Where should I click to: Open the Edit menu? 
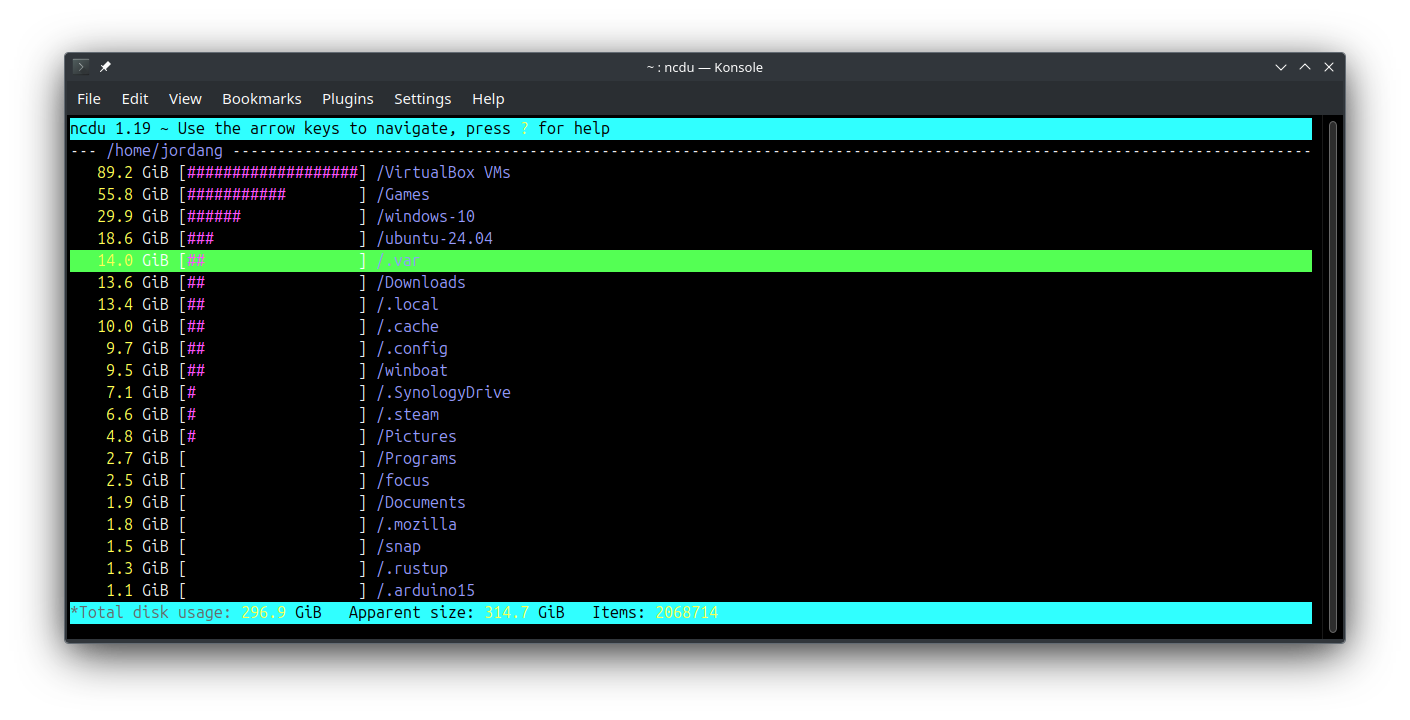click(x=135, y=99)
